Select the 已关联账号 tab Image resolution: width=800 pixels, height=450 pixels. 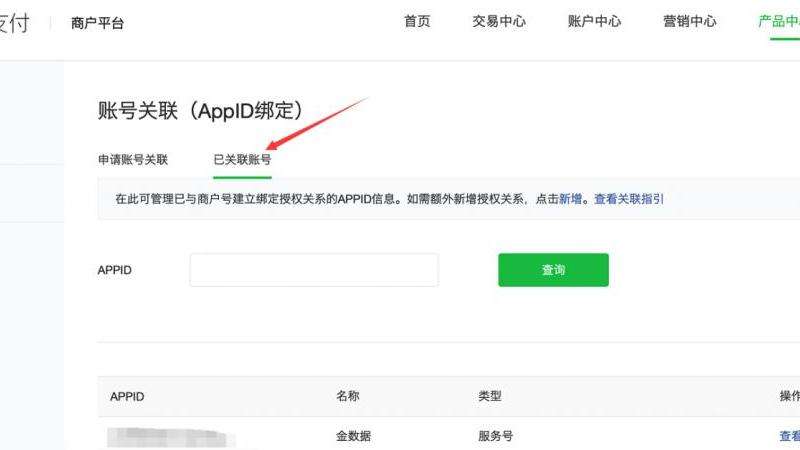click(x=242, y=159)
